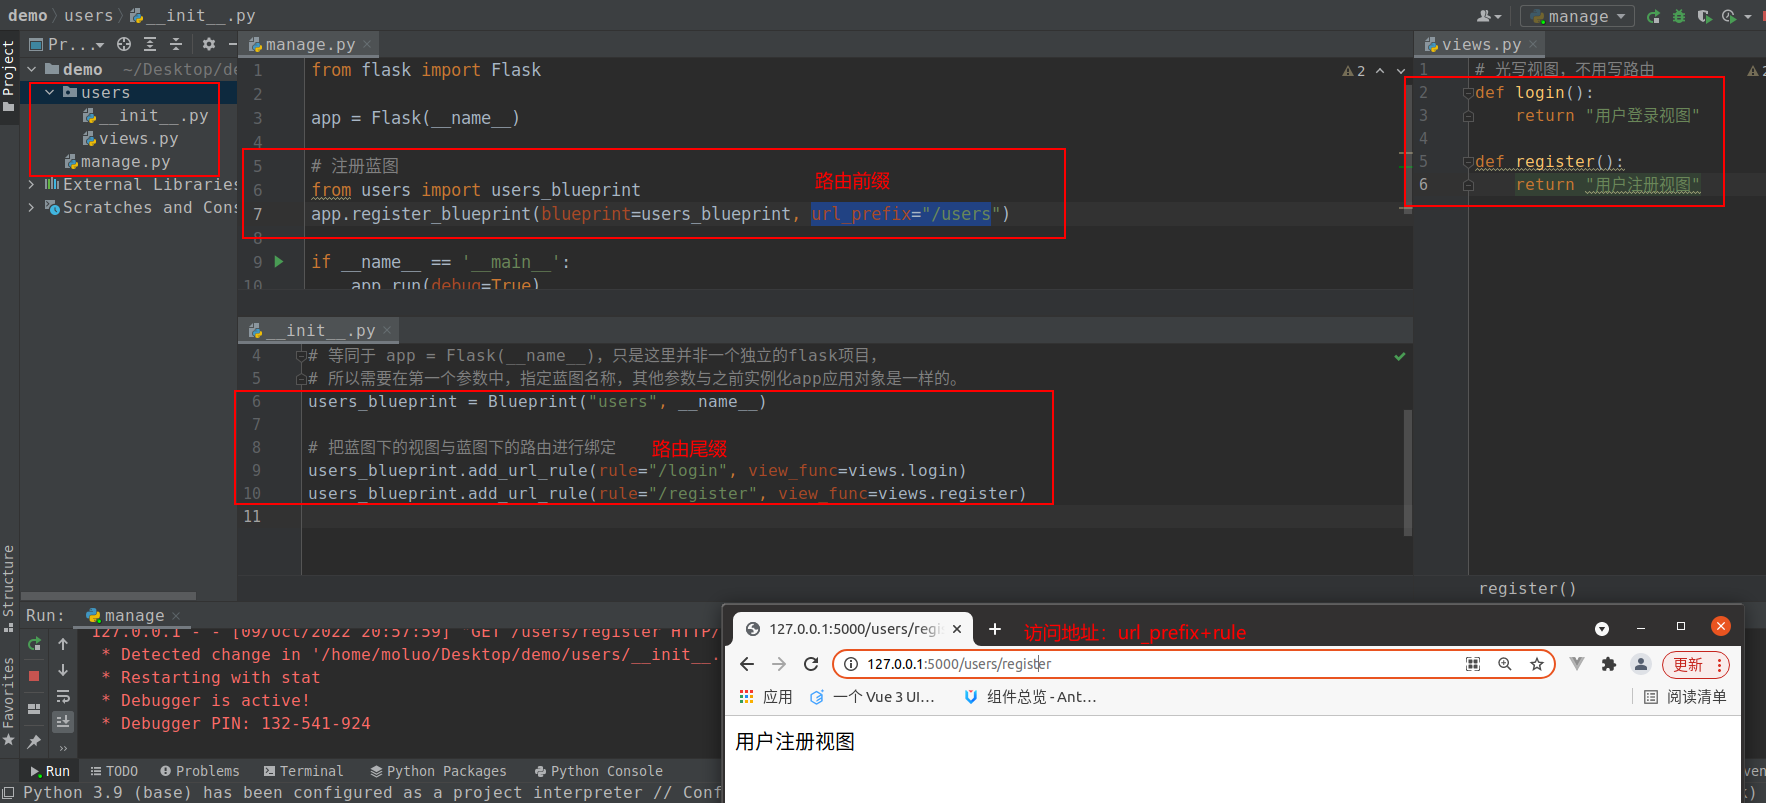1766x803 pixels.
Task: Go forward in the browser window
Action: pyautogui.click(x=779, y=664)
